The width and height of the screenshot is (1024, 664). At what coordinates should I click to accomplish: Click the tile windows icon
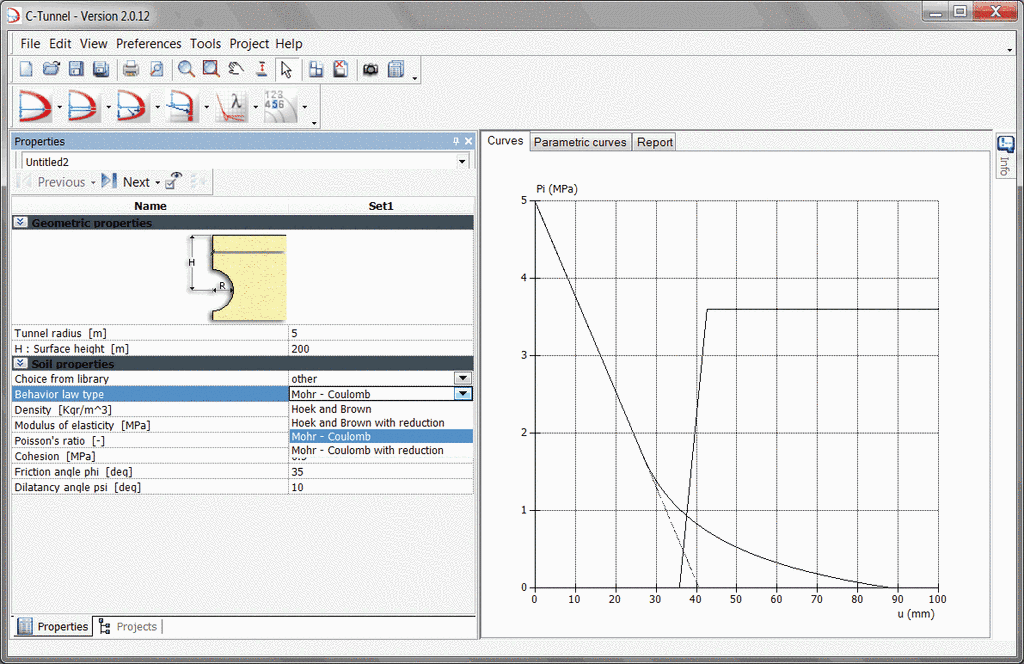(316, 69)
